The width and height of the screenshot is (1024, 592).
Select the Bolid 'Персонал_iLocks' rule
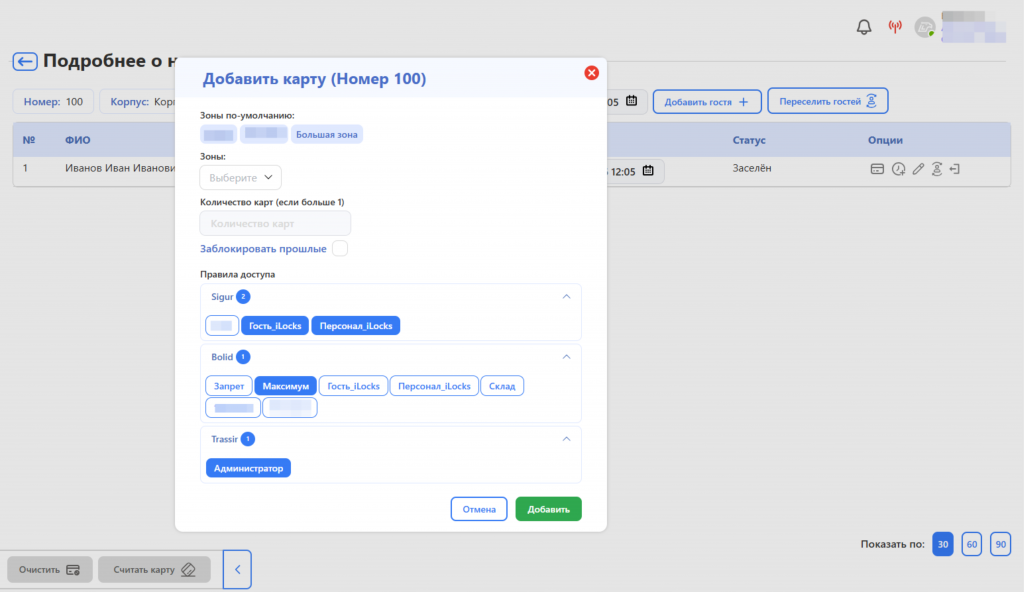434,386
